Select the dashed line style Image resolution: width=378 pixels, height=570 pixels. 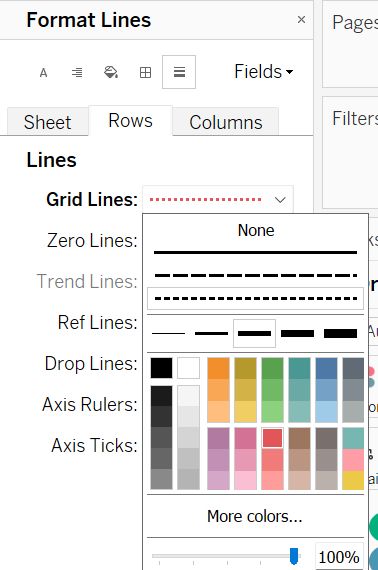pyautogui.click(x=255, y=275)
